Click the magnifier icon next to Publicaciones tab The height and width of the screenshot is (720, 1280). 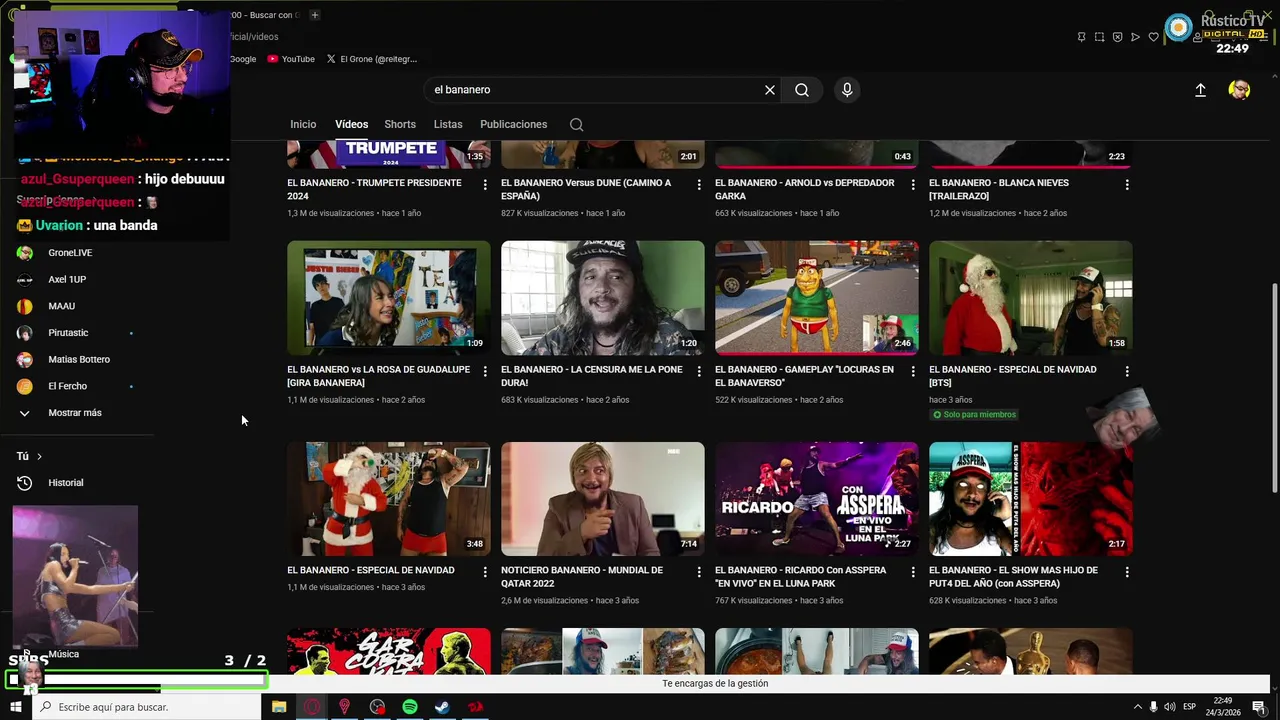click(576, 125)
